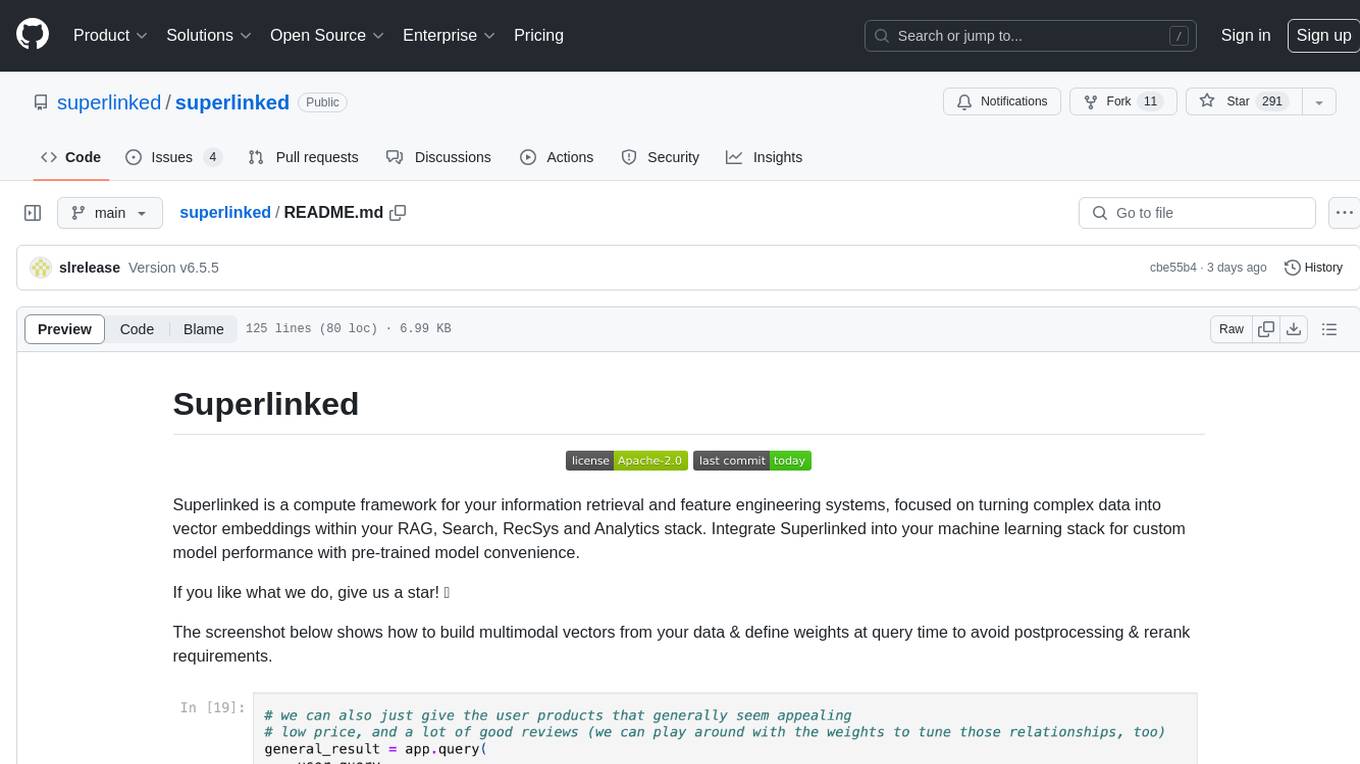Switch to the Insights tab

click(764, 157)
